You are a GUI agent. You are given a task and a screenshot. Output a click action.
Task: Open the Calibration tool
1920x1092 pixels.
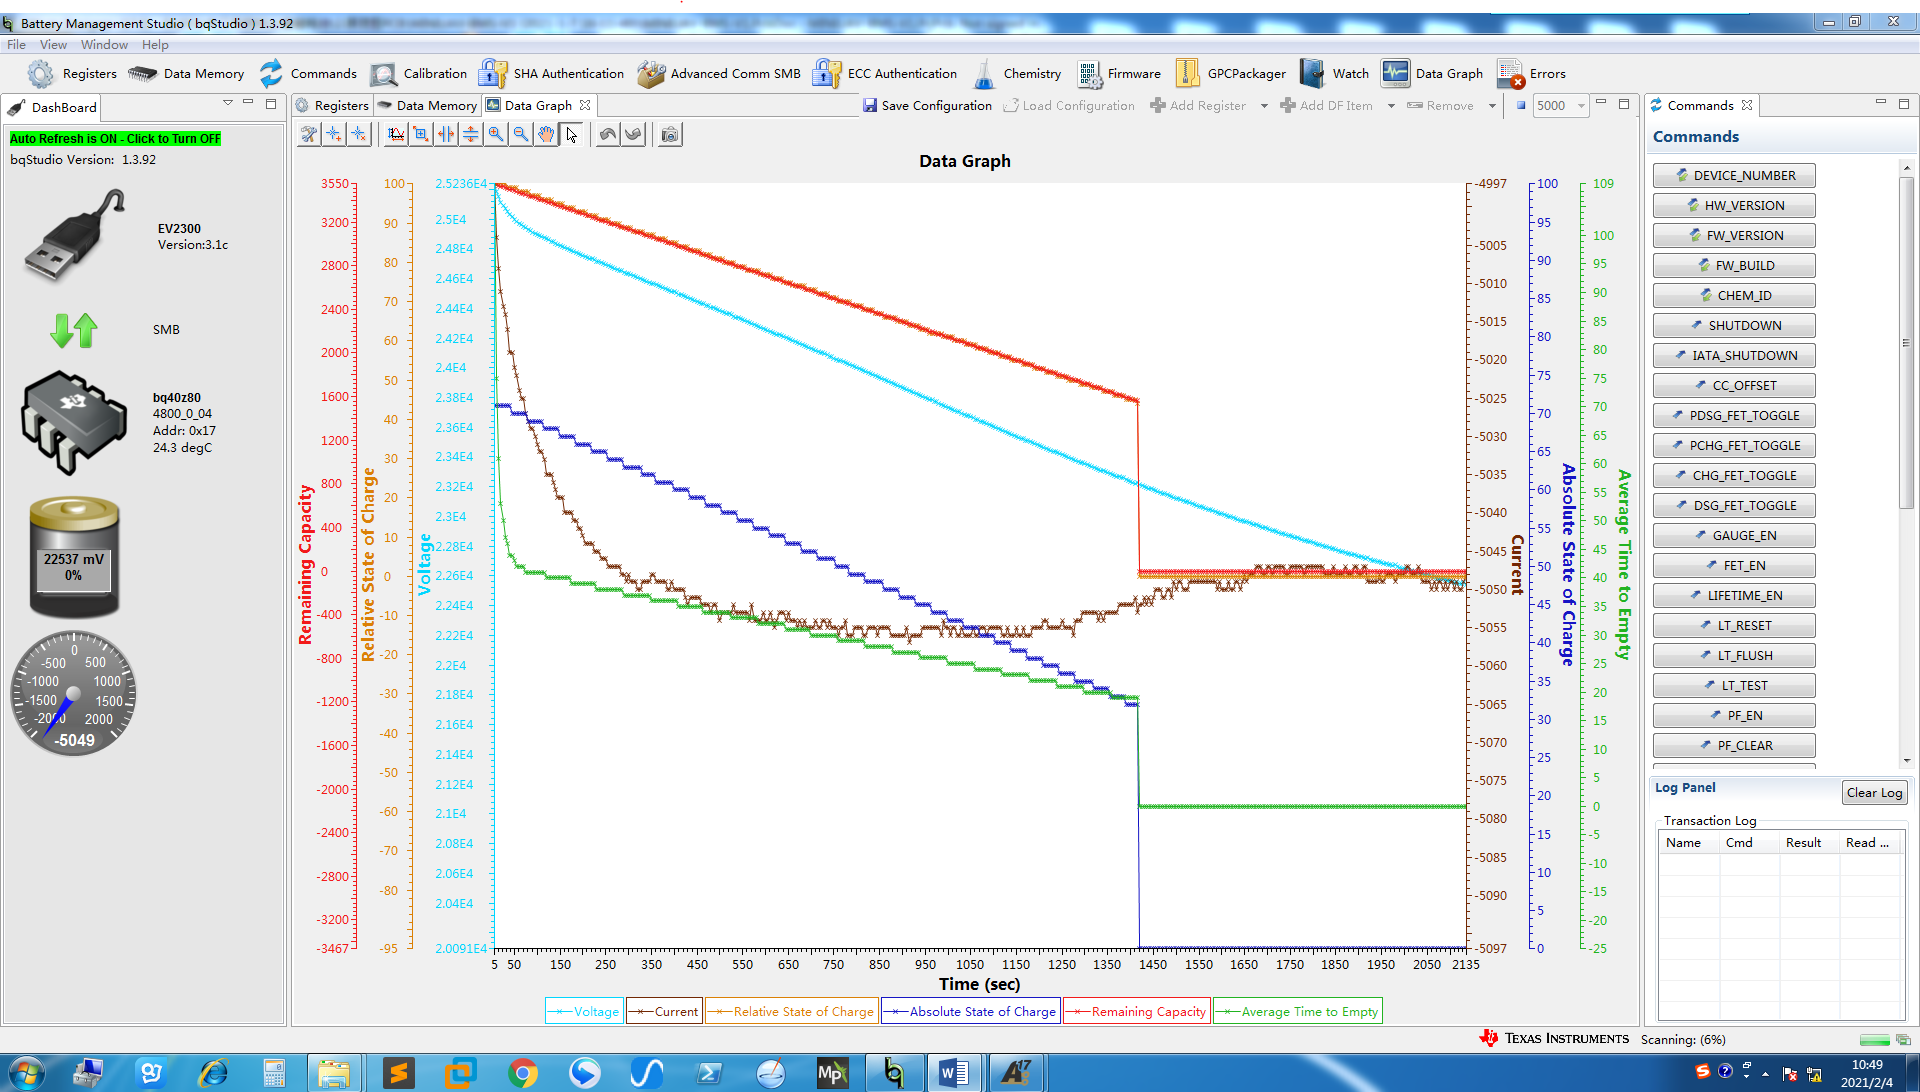click(418, 73)
